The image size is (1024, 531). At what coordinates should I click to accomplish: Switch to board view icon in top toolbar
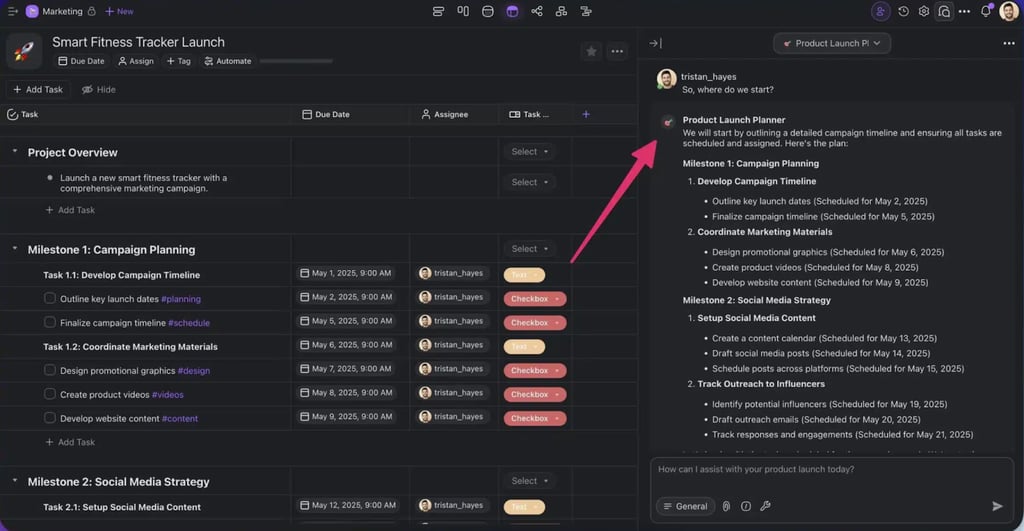click(463, 11)
